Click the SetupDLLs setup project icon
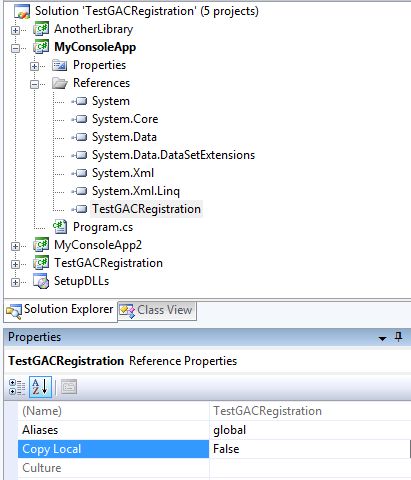 tap(41, 281)
